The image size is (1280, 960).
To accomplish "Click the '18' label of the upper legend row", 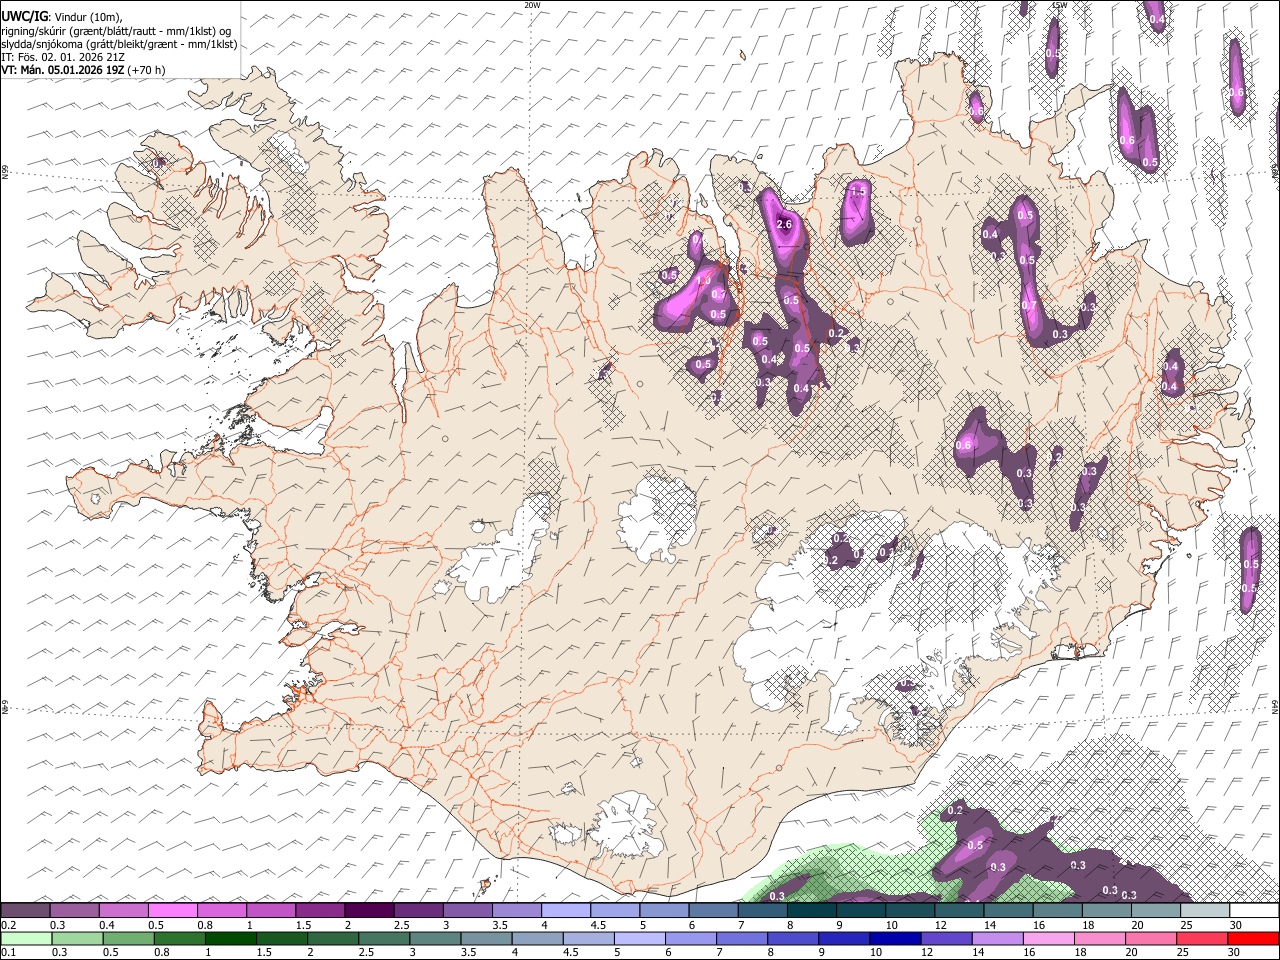I will click(x=1088, y=925).
